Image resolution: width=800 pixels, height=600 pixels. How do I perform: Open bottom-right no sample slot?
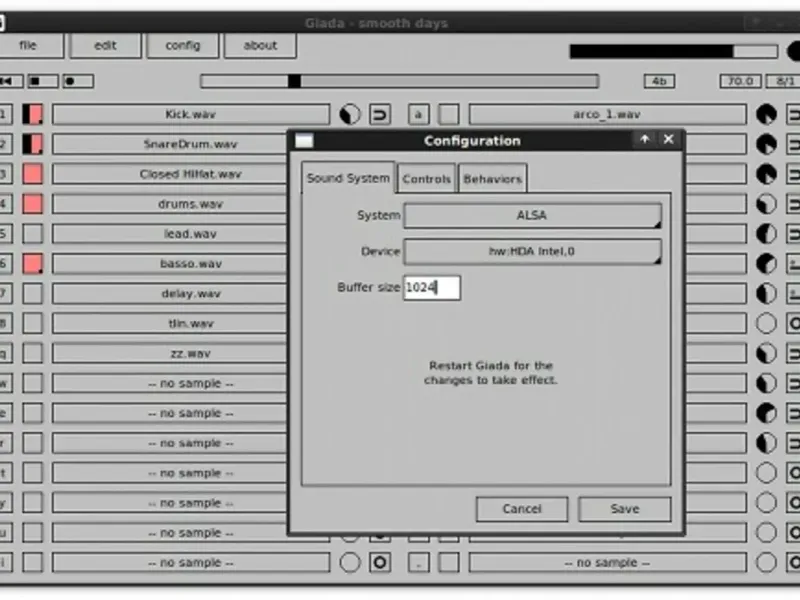(x=608, y=563)
